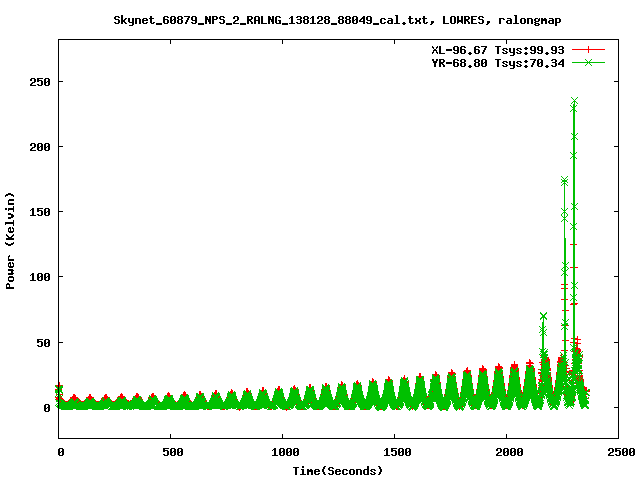Click the x-axis tick label 2000

point(509,452)
